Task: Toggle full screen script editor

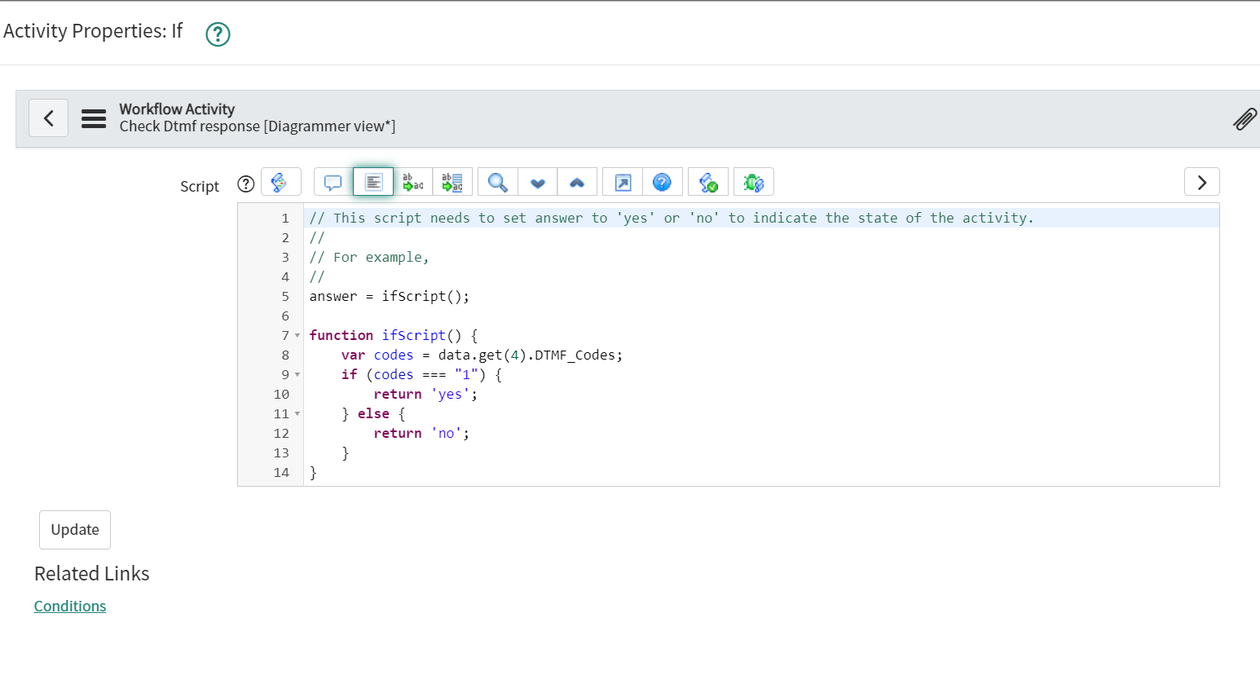Action: pos(622,182)
